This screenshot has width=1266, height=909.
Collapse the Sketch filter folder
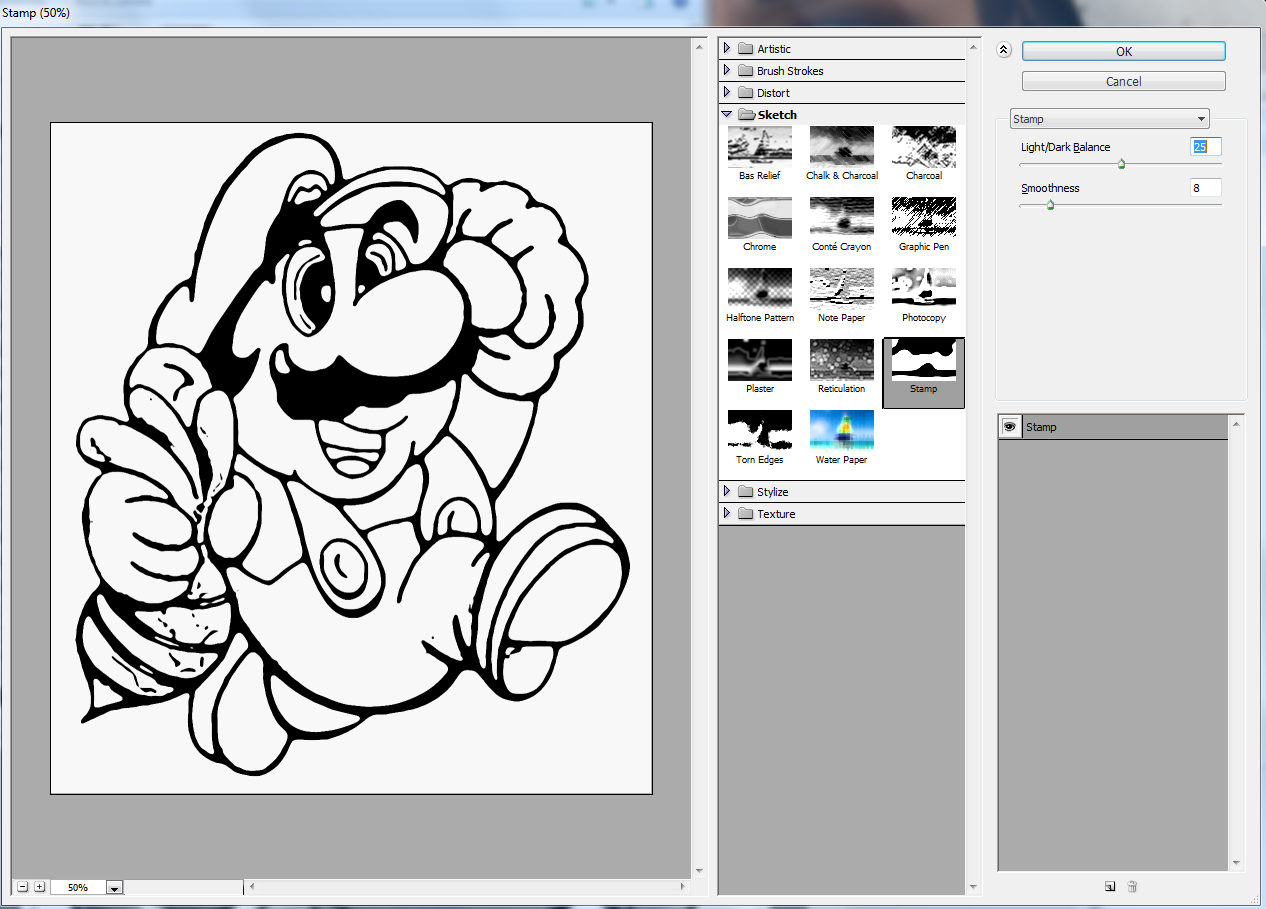pyautogui.click(x=728, y=115)
